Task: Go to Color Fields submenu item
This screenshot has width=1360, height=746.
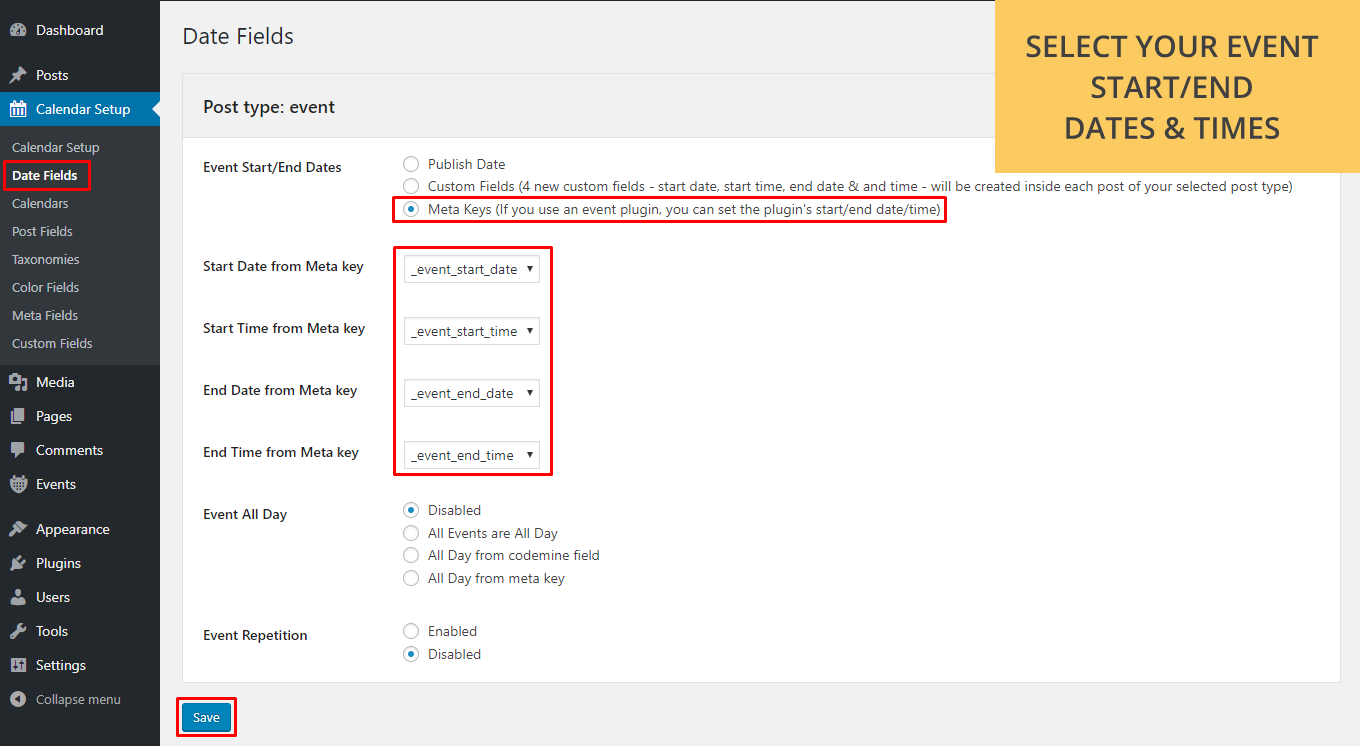Action: coord(45,287)
